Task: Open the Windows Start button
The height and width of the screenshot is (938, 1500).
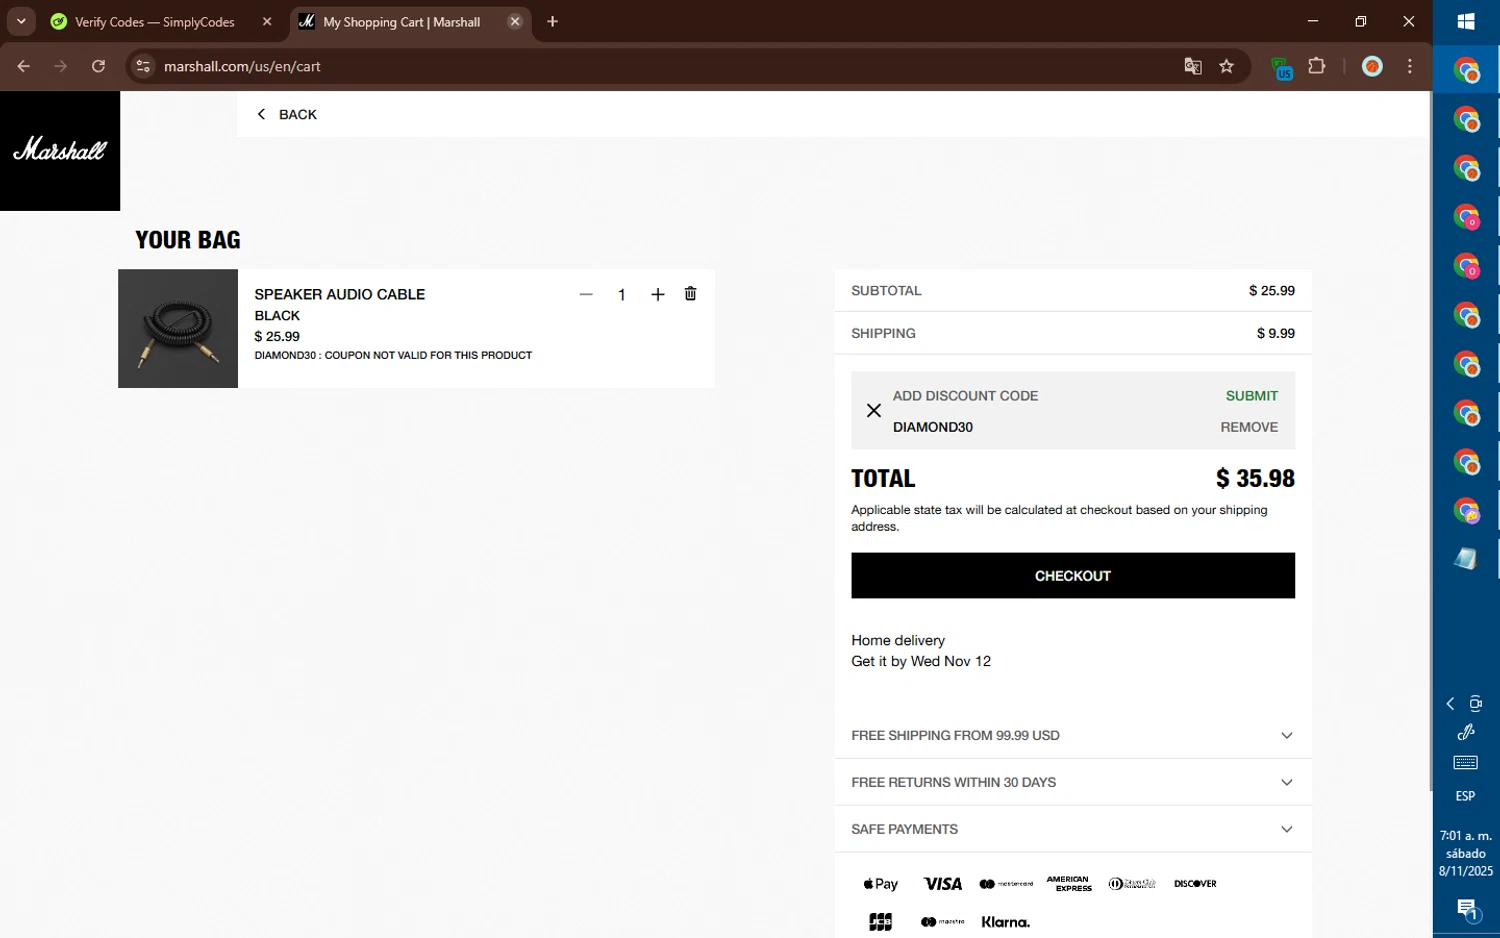Action: pyautogui.click(x=1466, y=22)
